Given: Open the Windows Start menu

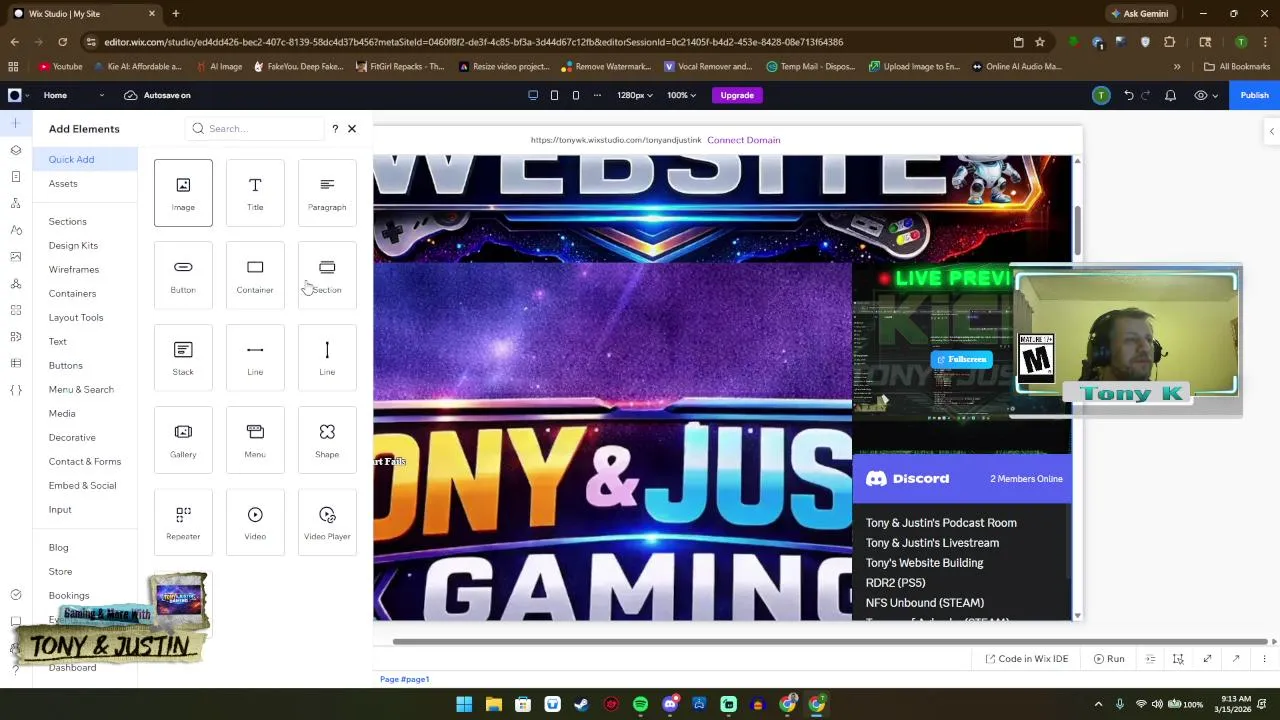Looking at the screenshot, I should [x=464, y=704].
